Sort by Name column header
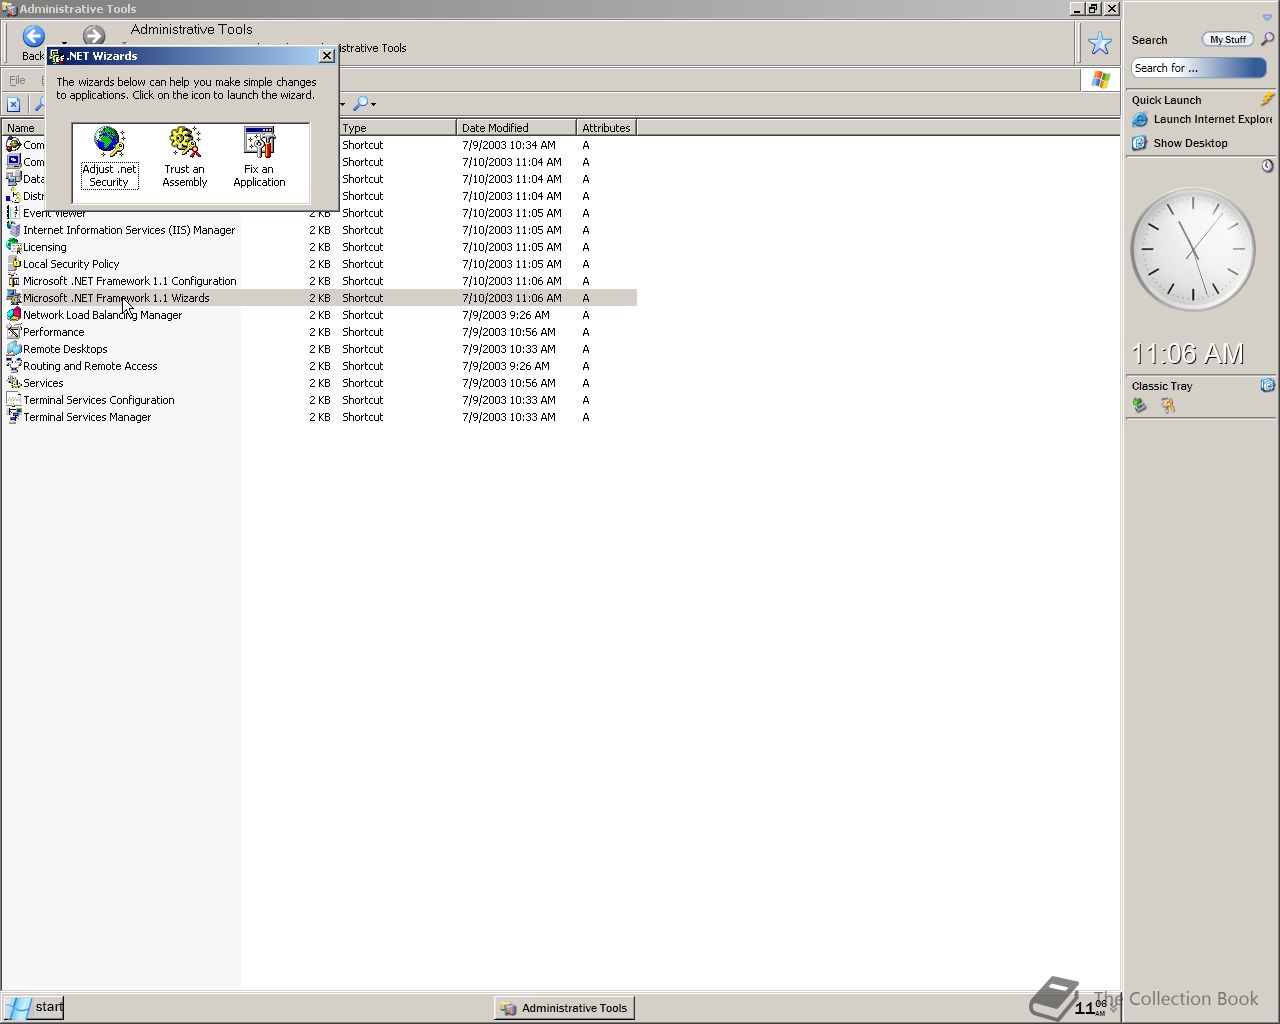 [21, 128]
